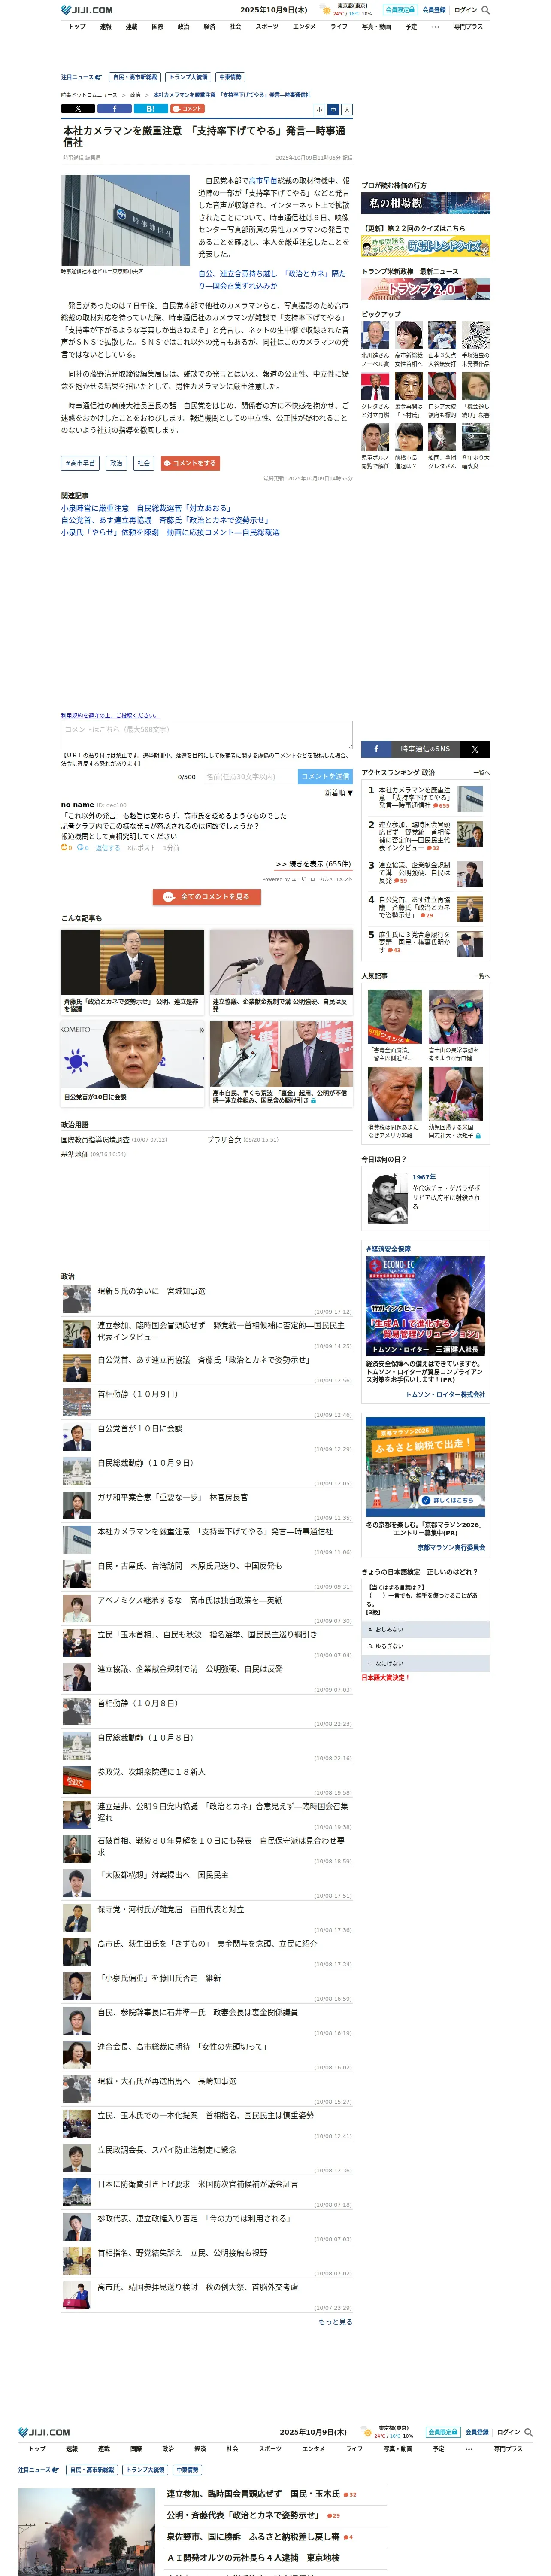This screenshot has height=2576, width=551.
Task: Open the 国際 nav tab in top header
Action: coord(157,27)
